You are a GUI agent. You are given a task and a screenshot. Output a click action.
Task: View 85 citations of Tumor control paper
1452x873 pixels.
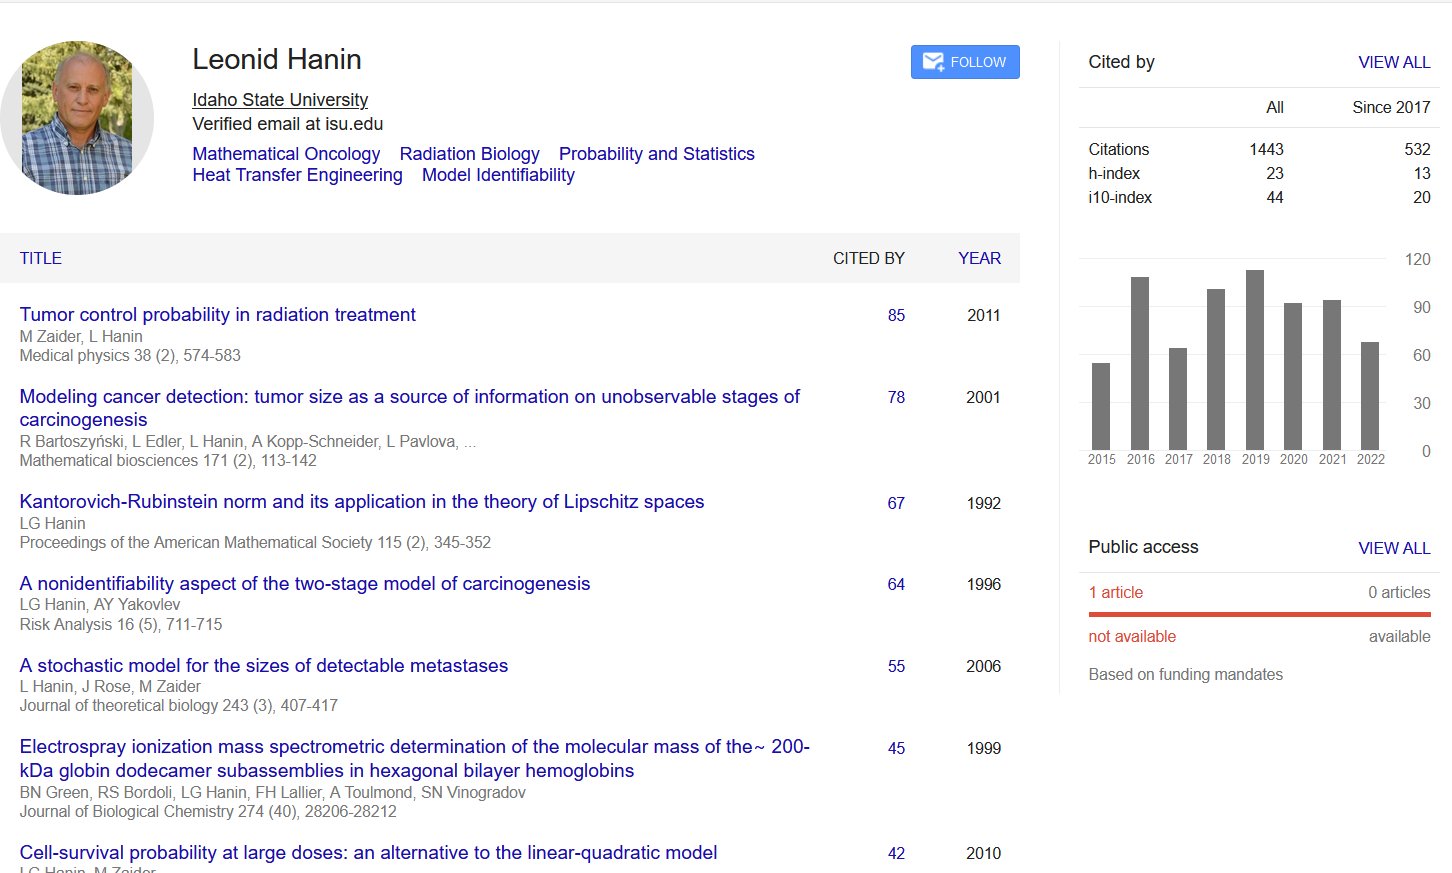click(x=896, y=315)
